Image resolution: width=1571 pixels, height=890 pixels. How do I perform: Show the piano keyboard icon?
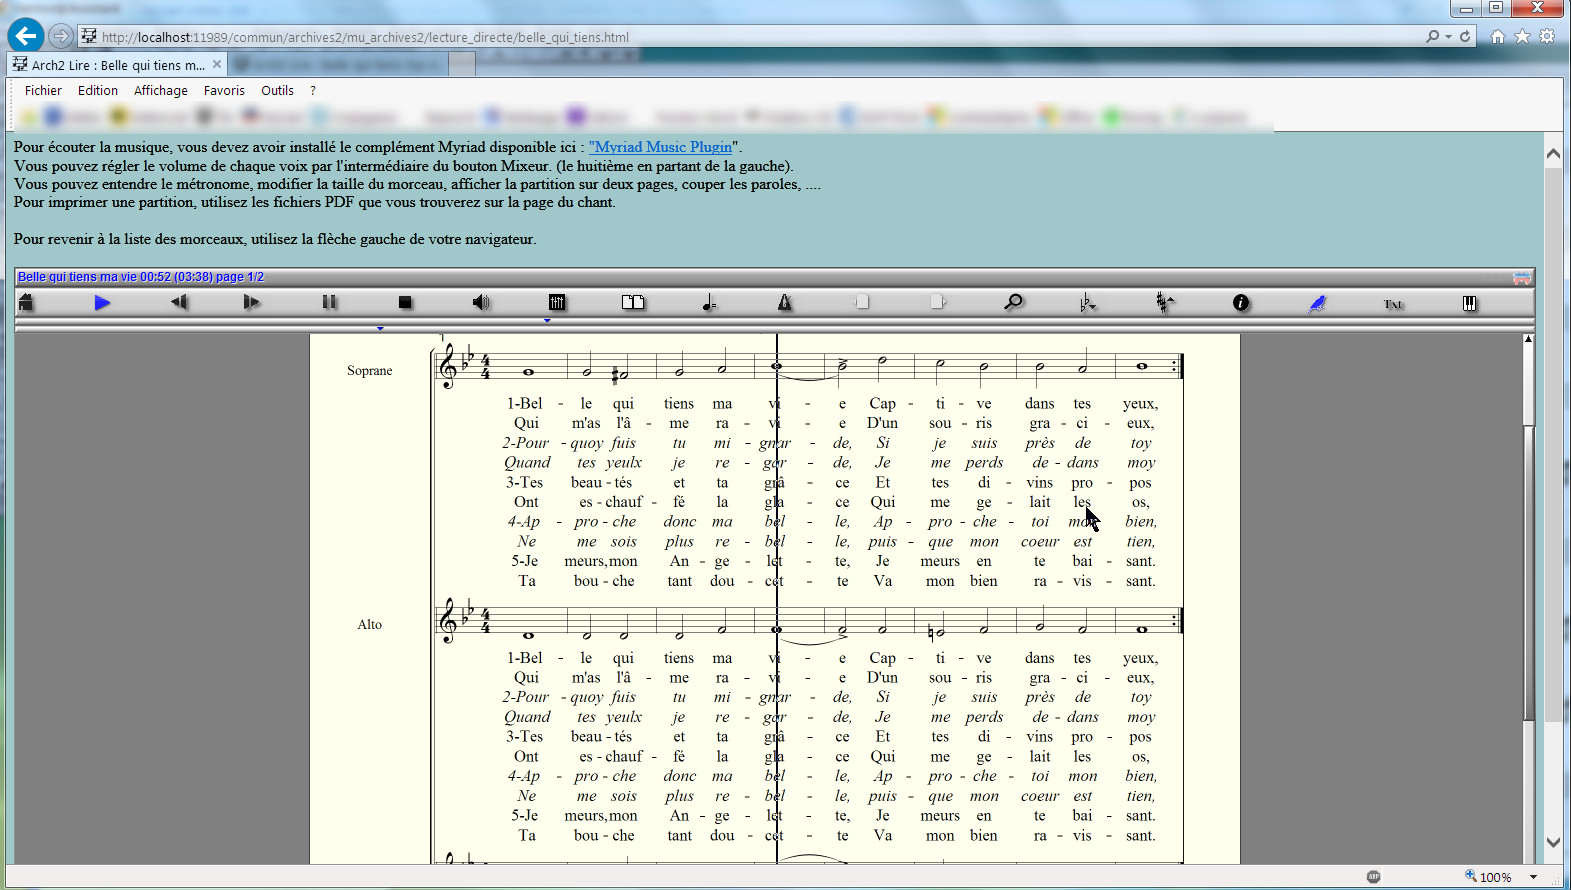pos(1469,302)
